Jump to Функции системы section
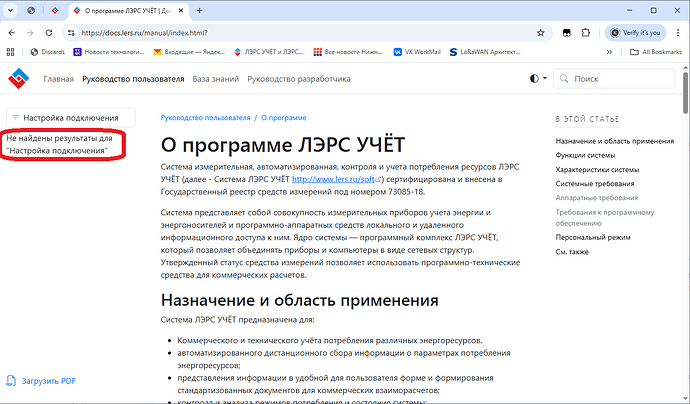 585,155
